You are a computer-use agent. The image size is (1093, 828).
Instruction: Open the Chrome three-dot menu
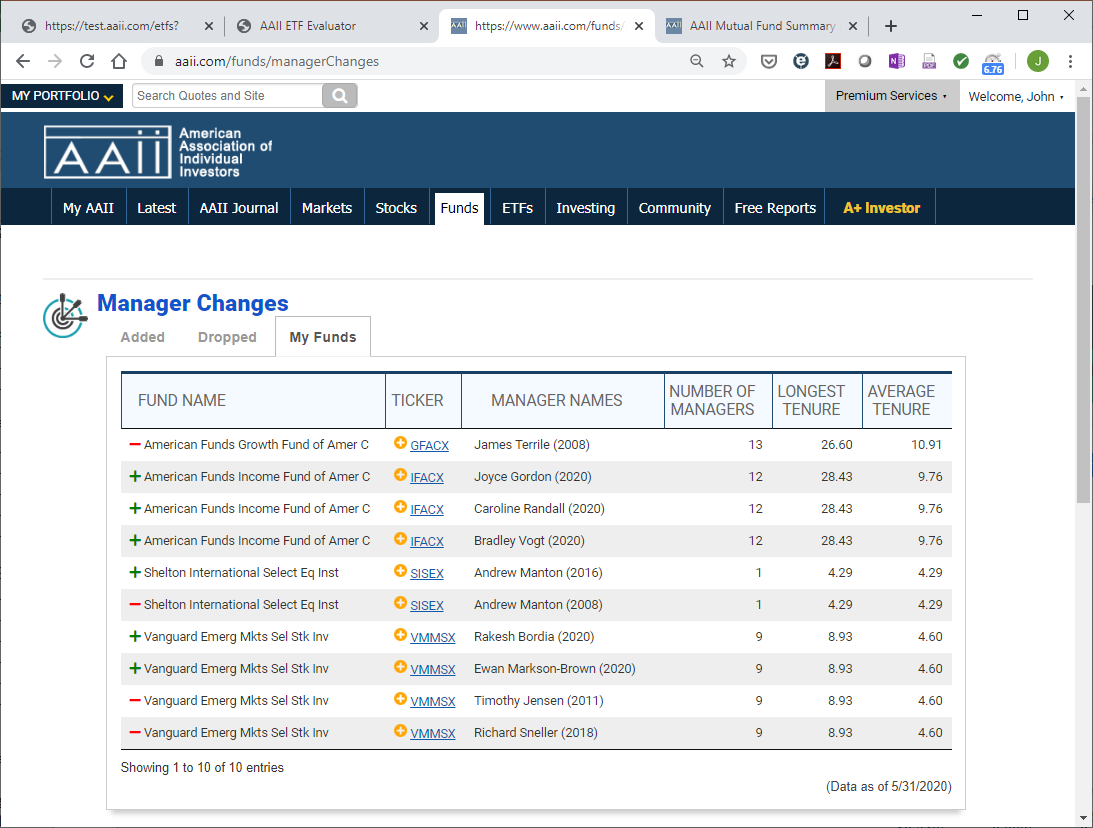pos(1070,61)
